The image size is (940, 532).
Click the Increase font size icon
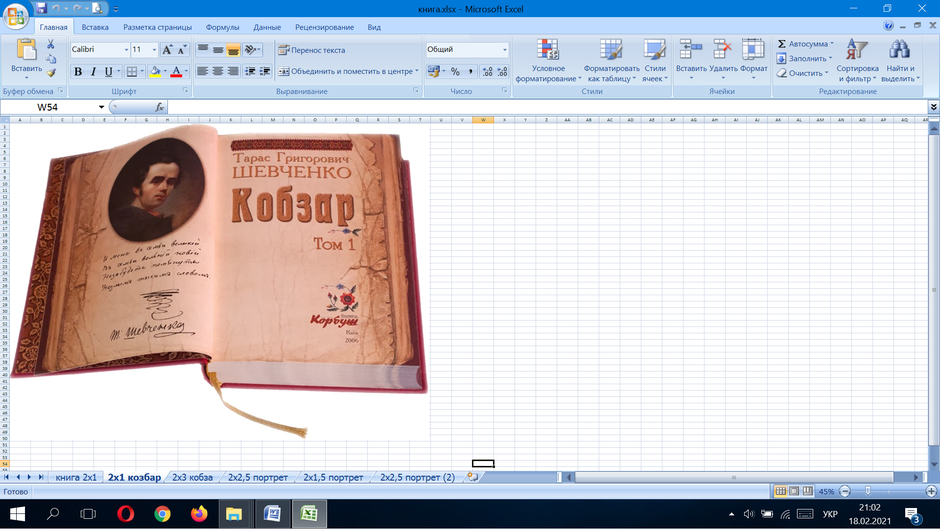pos(167,49)
